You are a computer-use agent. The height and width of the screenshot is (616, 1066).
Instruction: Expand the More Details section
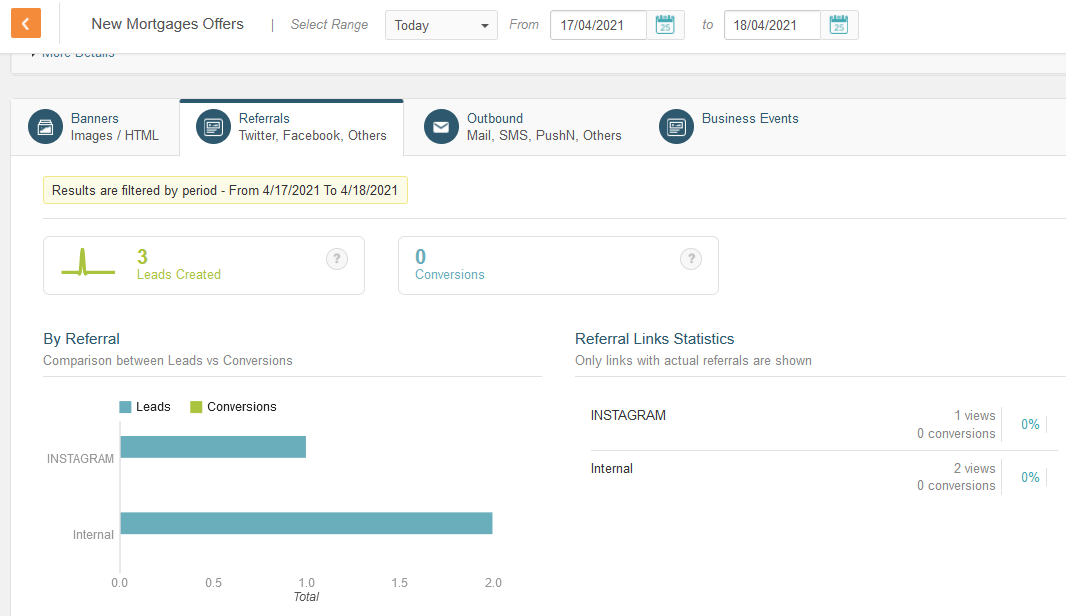(73, 54)
